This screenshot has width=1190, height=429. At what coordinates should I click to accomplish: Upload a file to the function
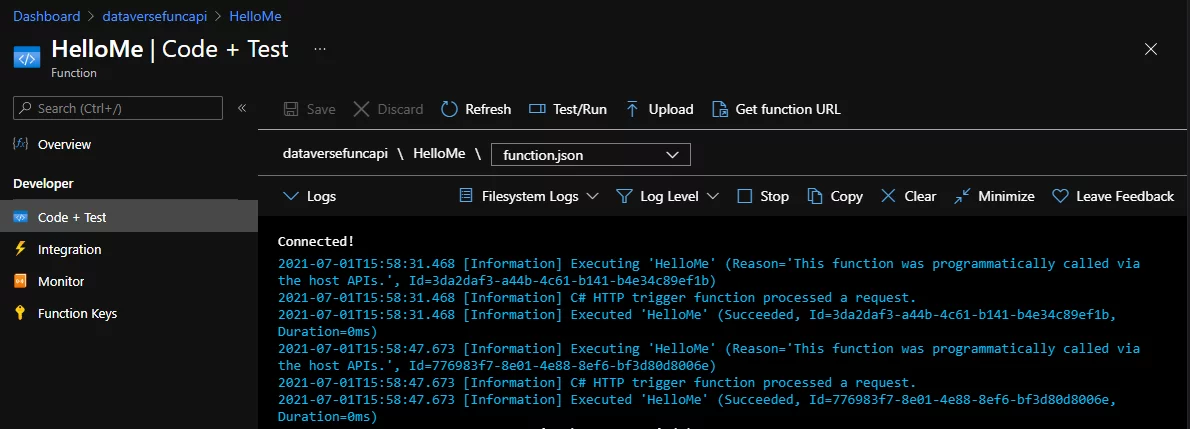click(x=660, y=109)
